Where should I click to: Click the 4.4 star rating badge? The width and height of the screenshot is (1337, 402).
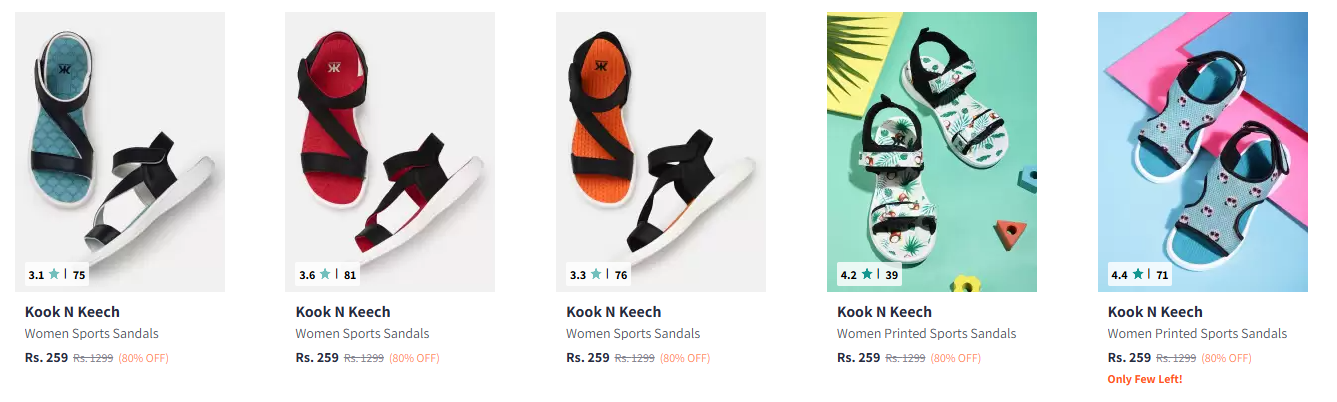(x=1140, y=274)
